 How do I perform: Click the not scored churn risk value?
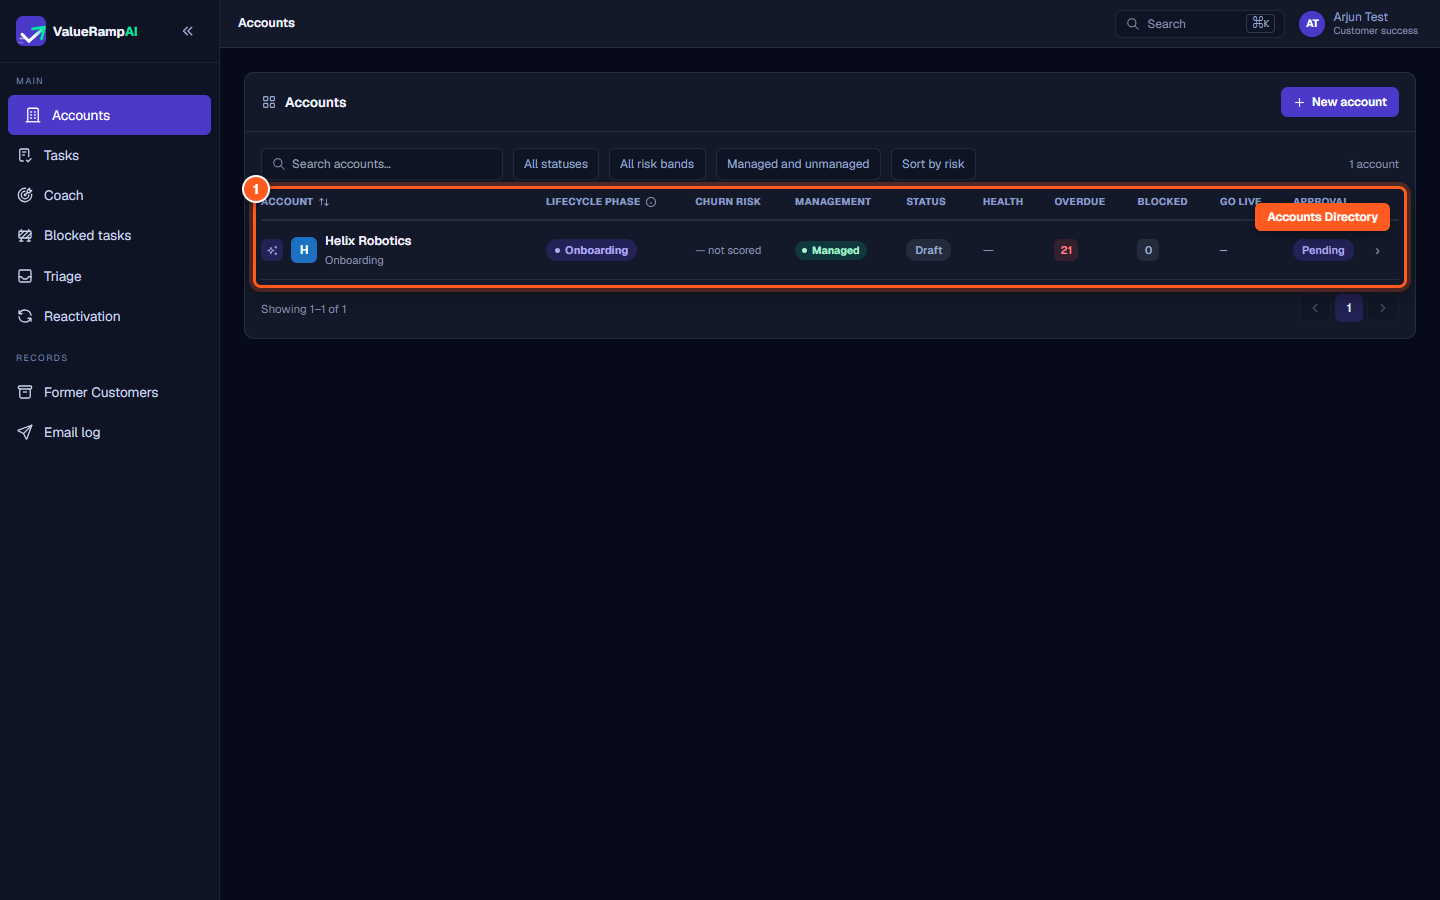point(728,250)
